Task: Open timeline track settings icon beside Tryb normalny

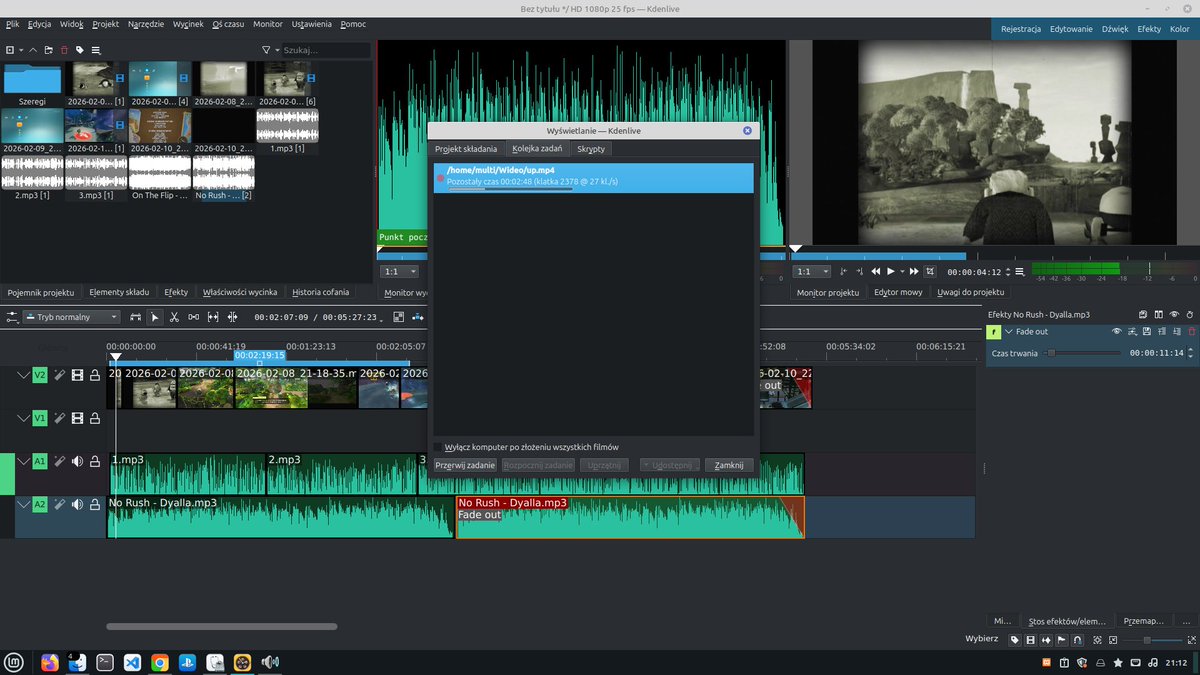Action: pyautogui.click(x=12, y=317)
